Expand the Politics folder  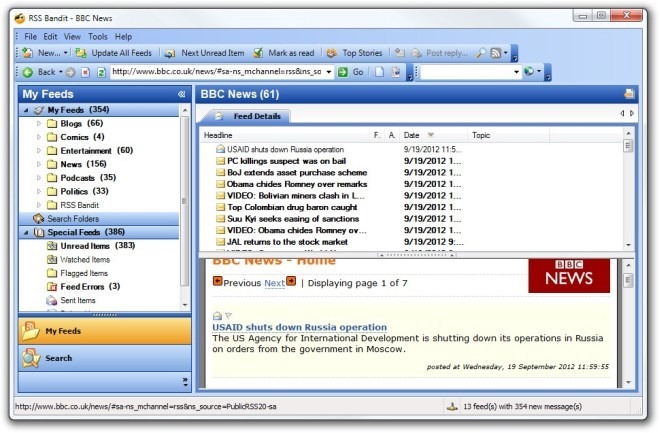pos(39,191)
